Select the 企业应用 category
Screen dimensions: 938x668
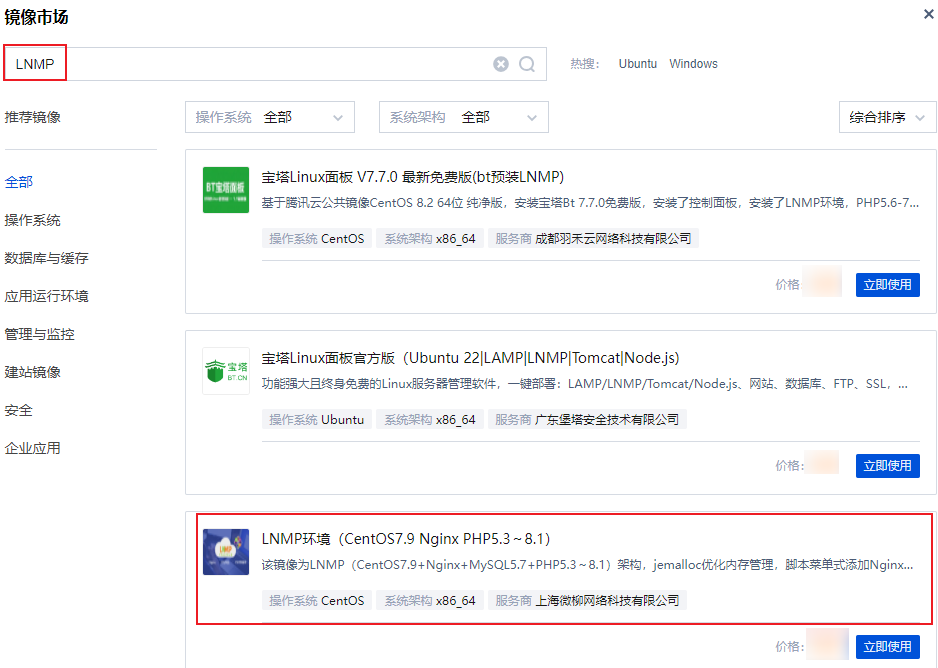pyautogui.click(x=32, y=448)
